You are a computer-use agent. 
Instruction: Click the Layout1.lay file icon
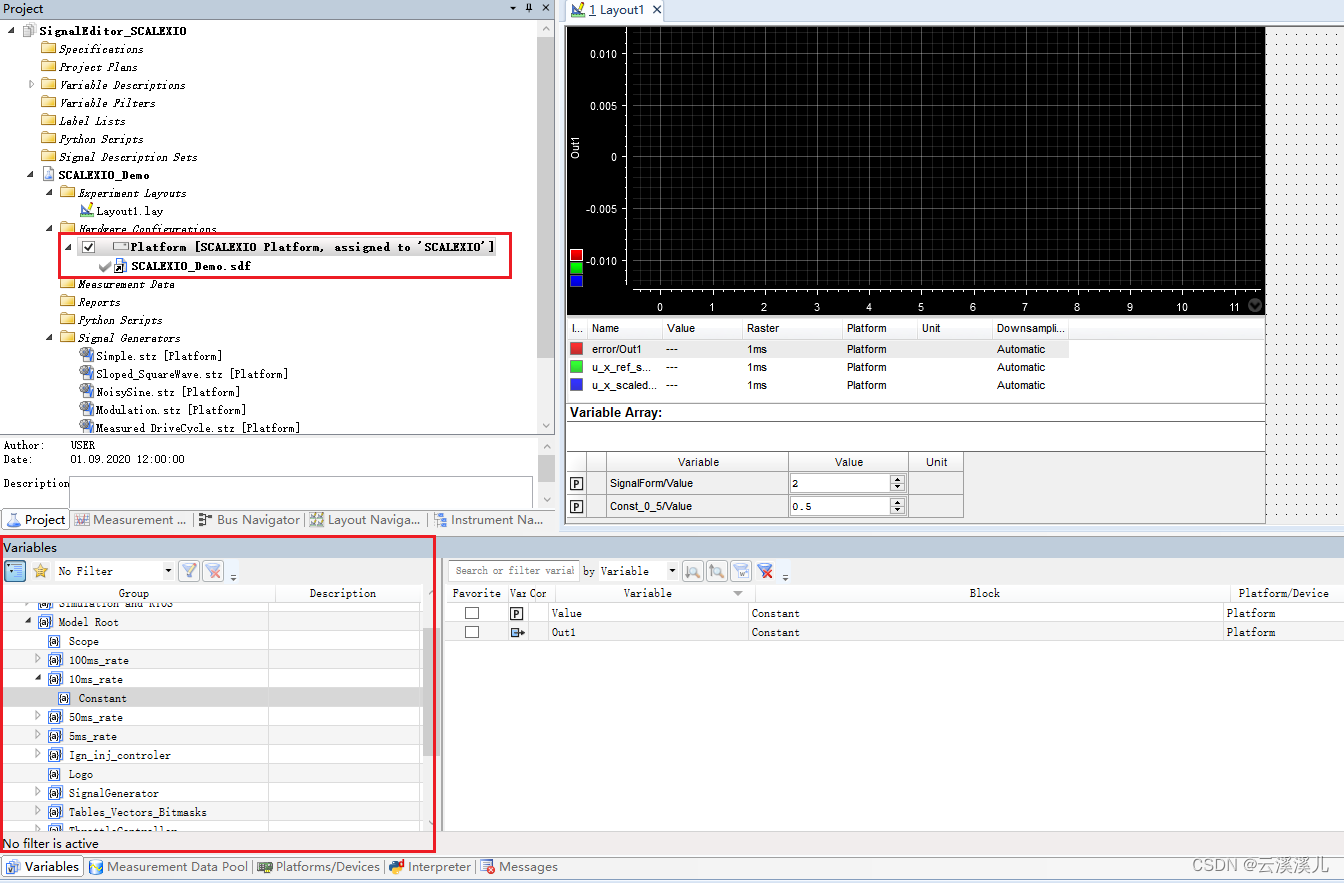point(87,211)
